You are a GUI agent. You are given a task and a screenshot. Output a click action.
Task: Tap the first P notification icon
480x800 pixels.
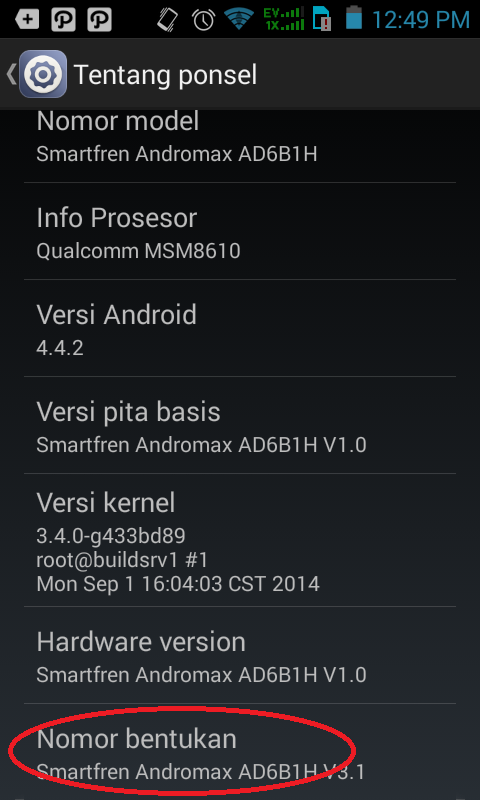(64, 20)
